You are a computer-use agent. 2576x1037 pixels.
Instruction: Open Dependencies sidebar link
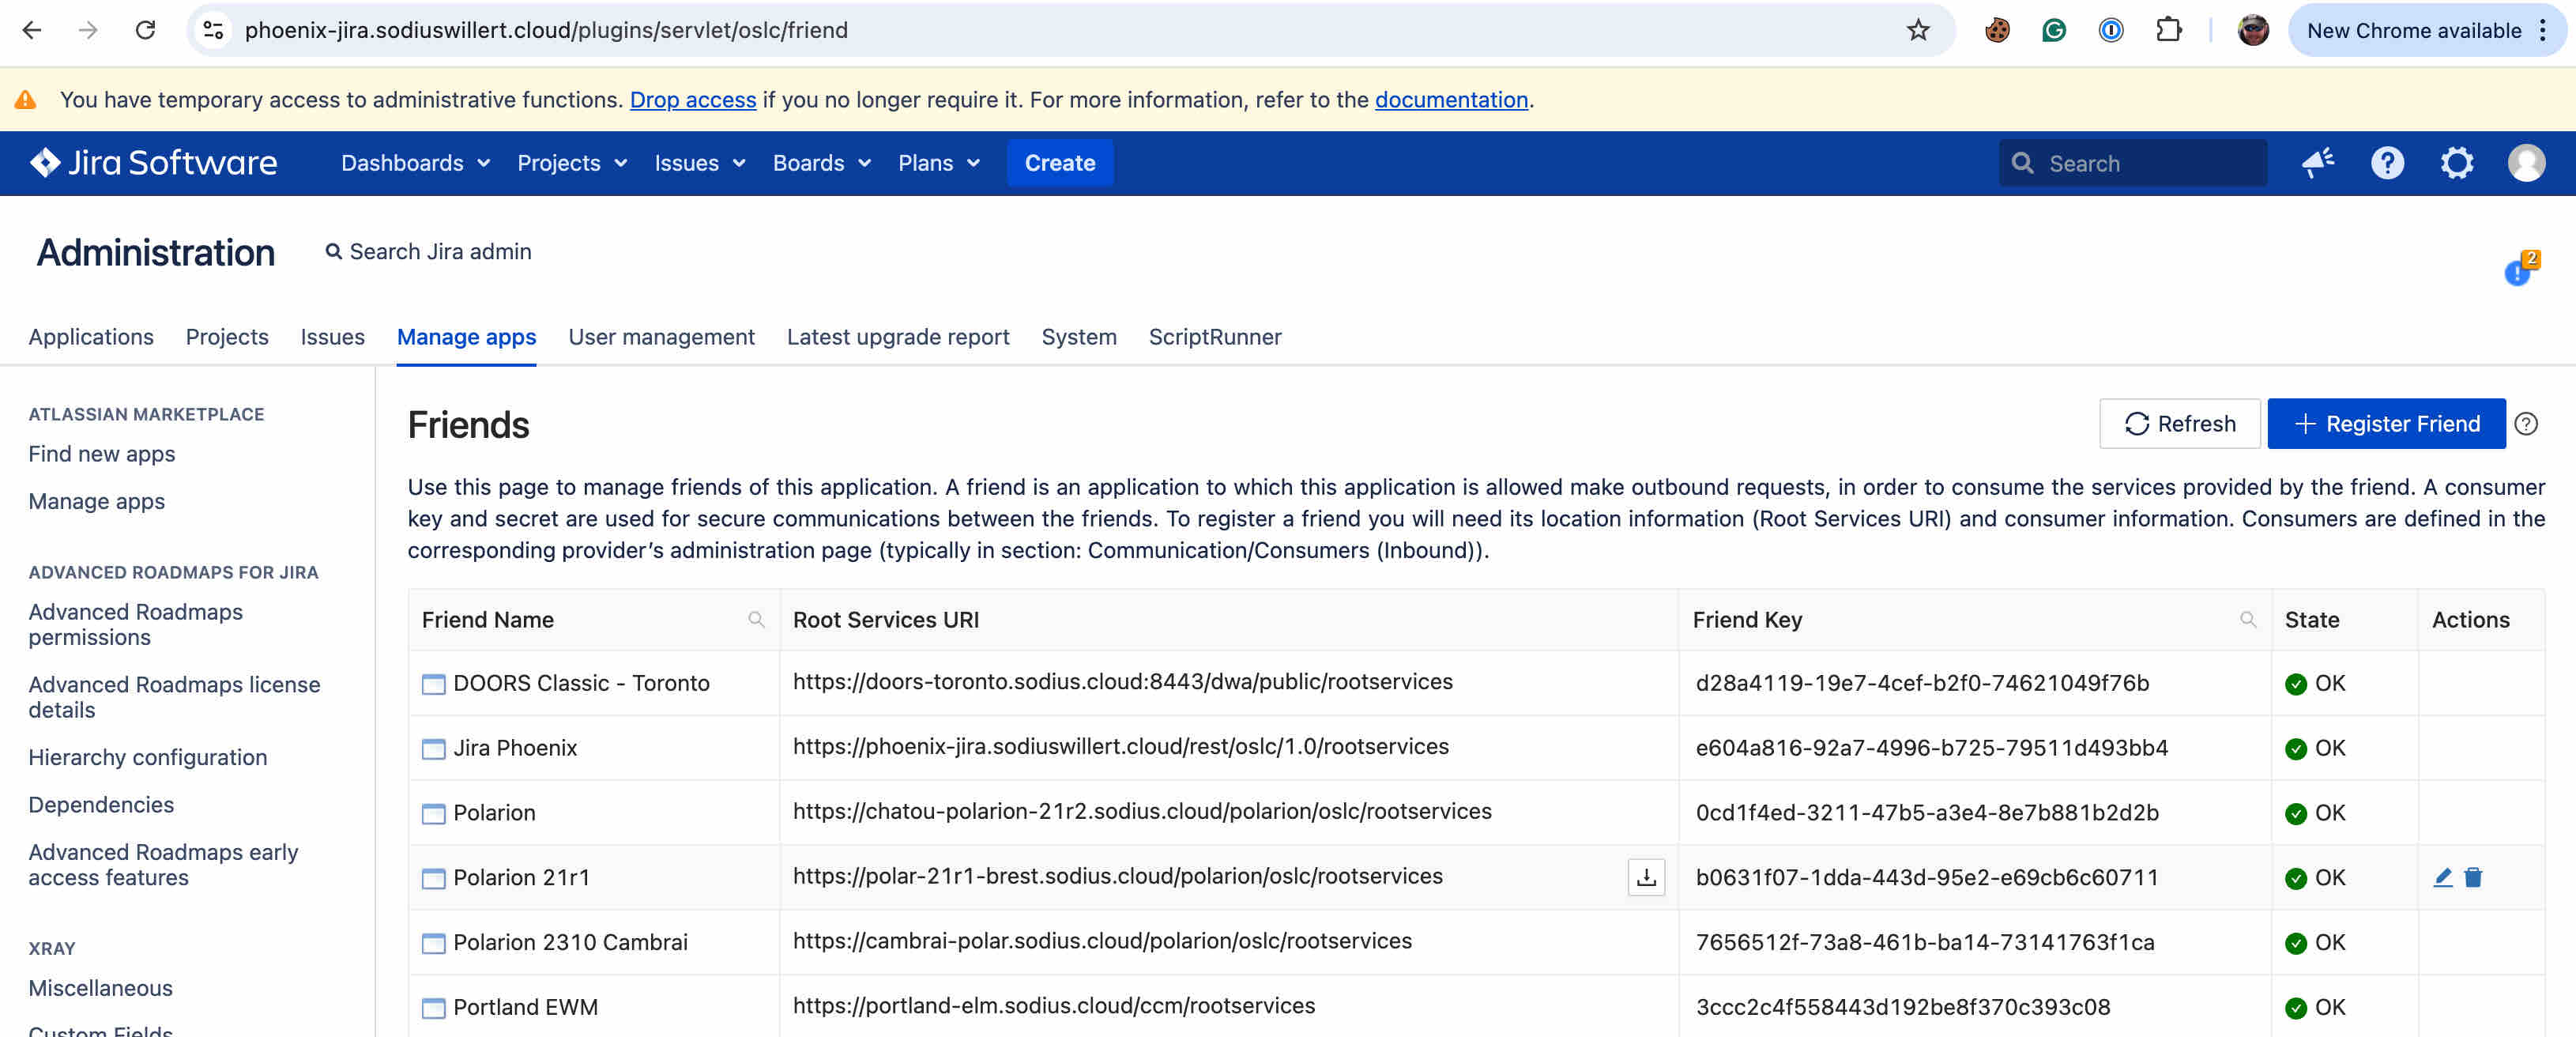coord(100,805)
